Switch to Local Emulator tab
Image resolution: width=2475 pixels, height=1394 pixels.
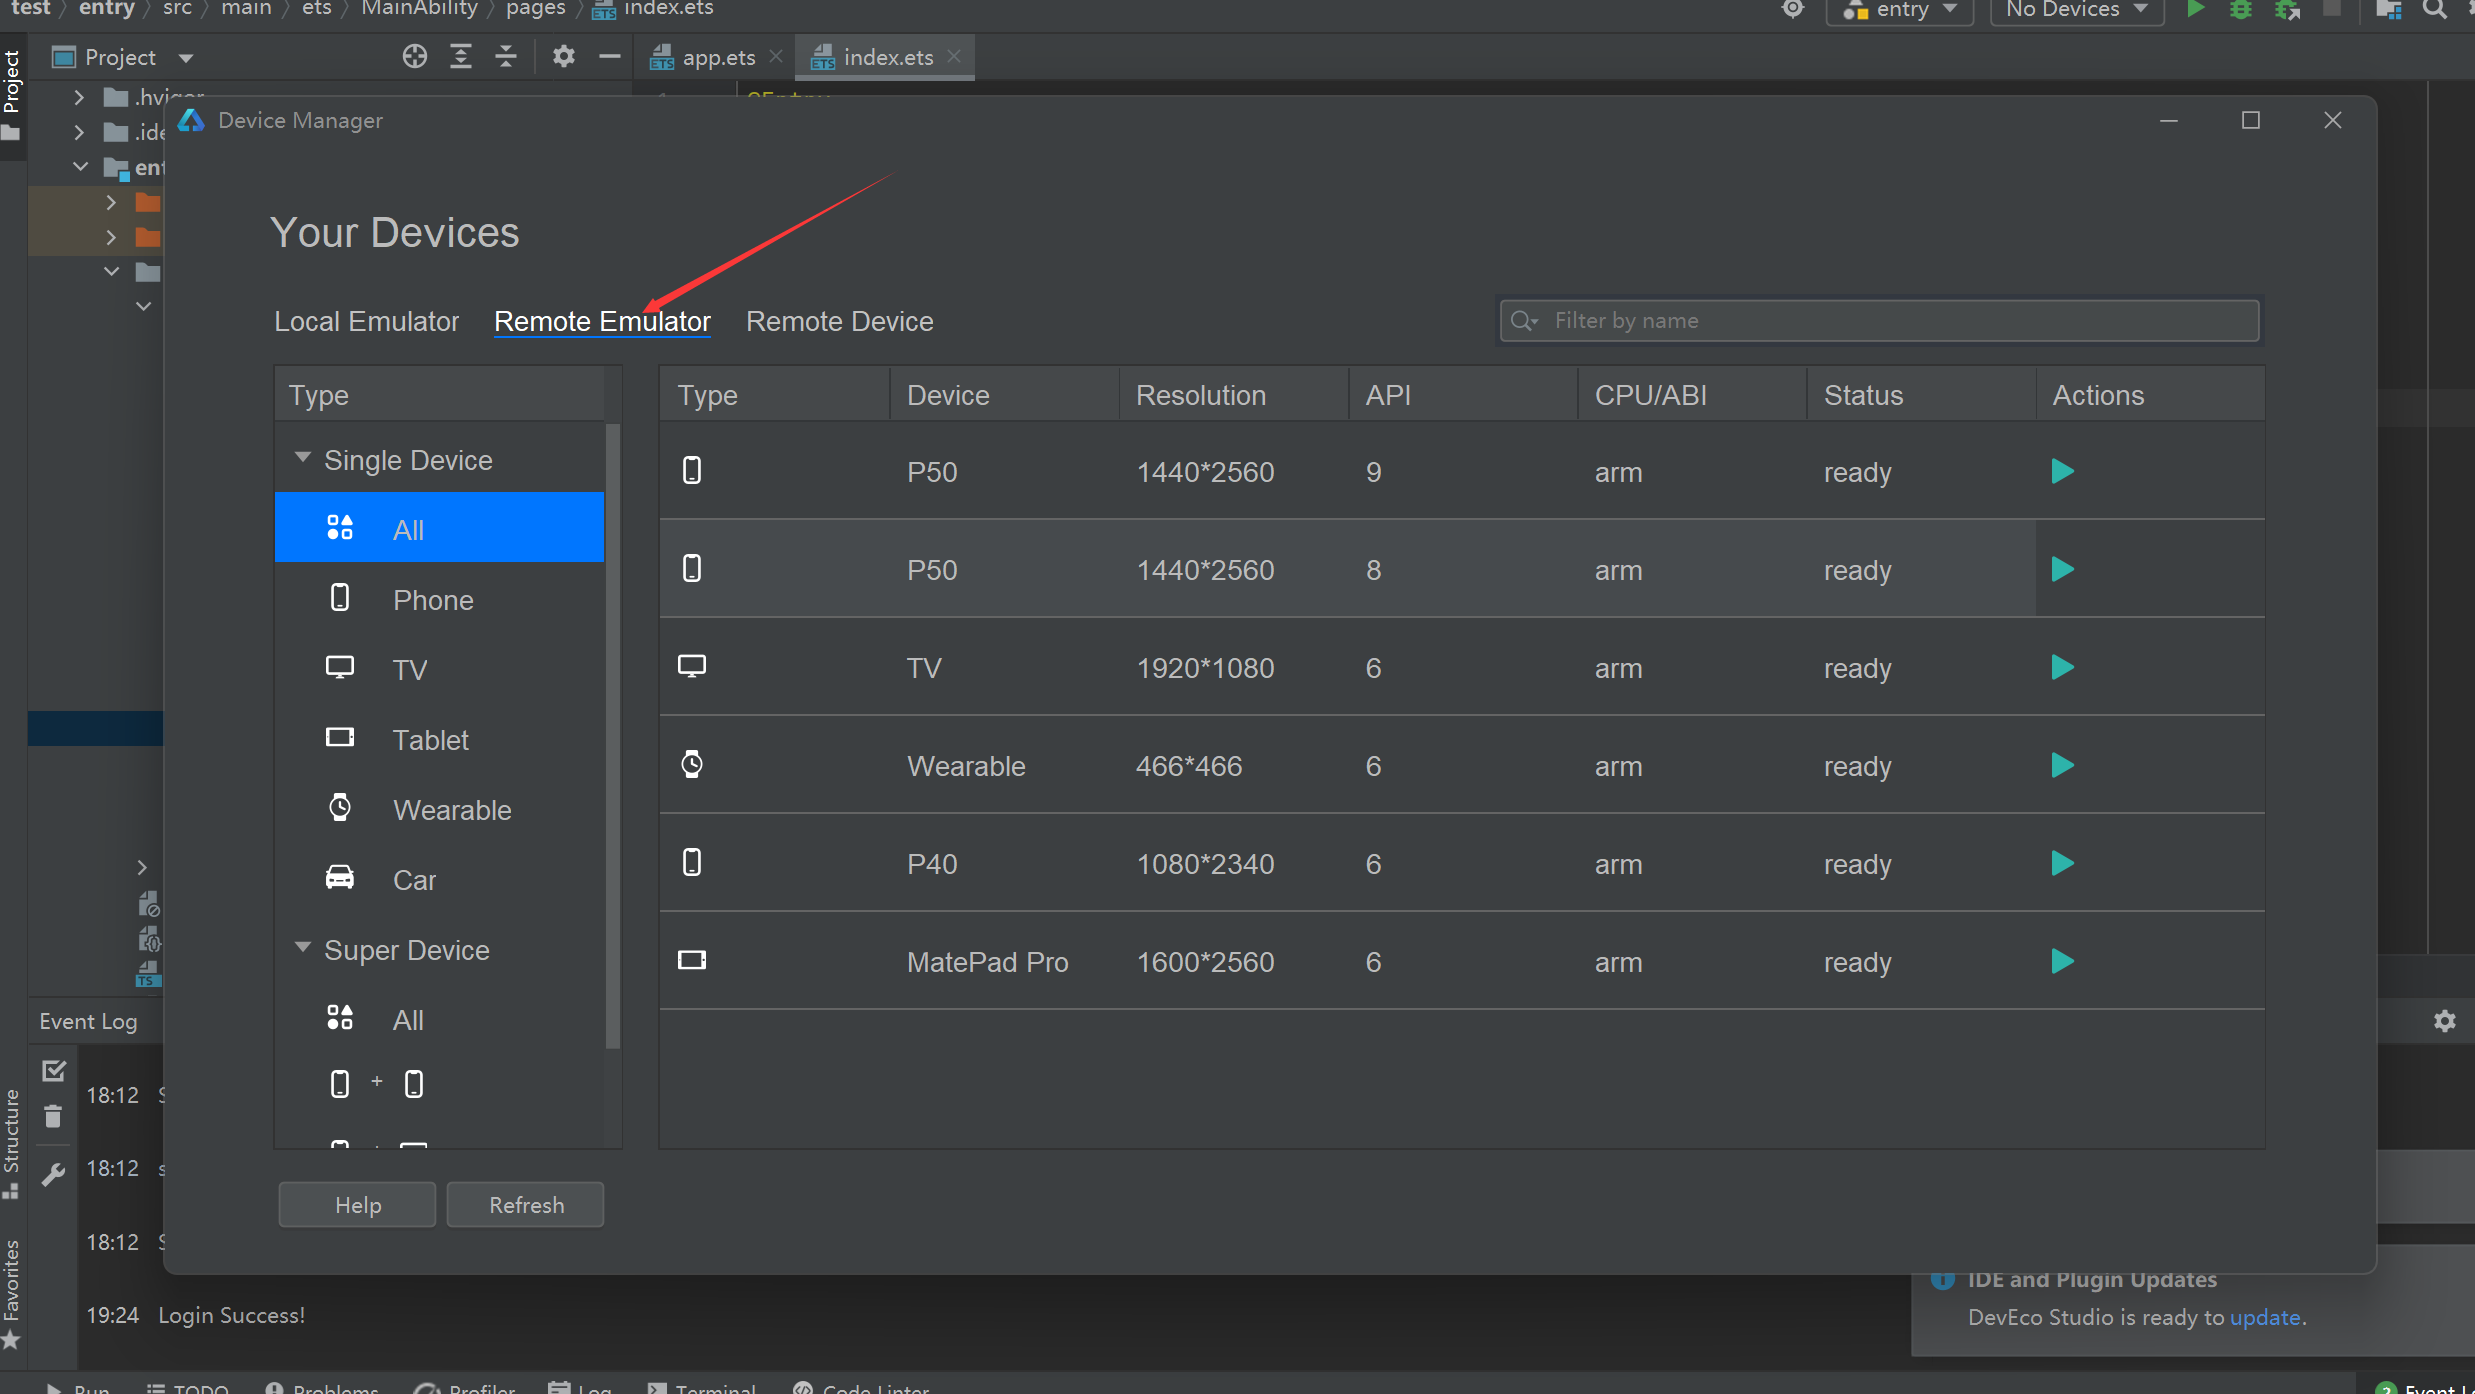(x=366, y=321)
